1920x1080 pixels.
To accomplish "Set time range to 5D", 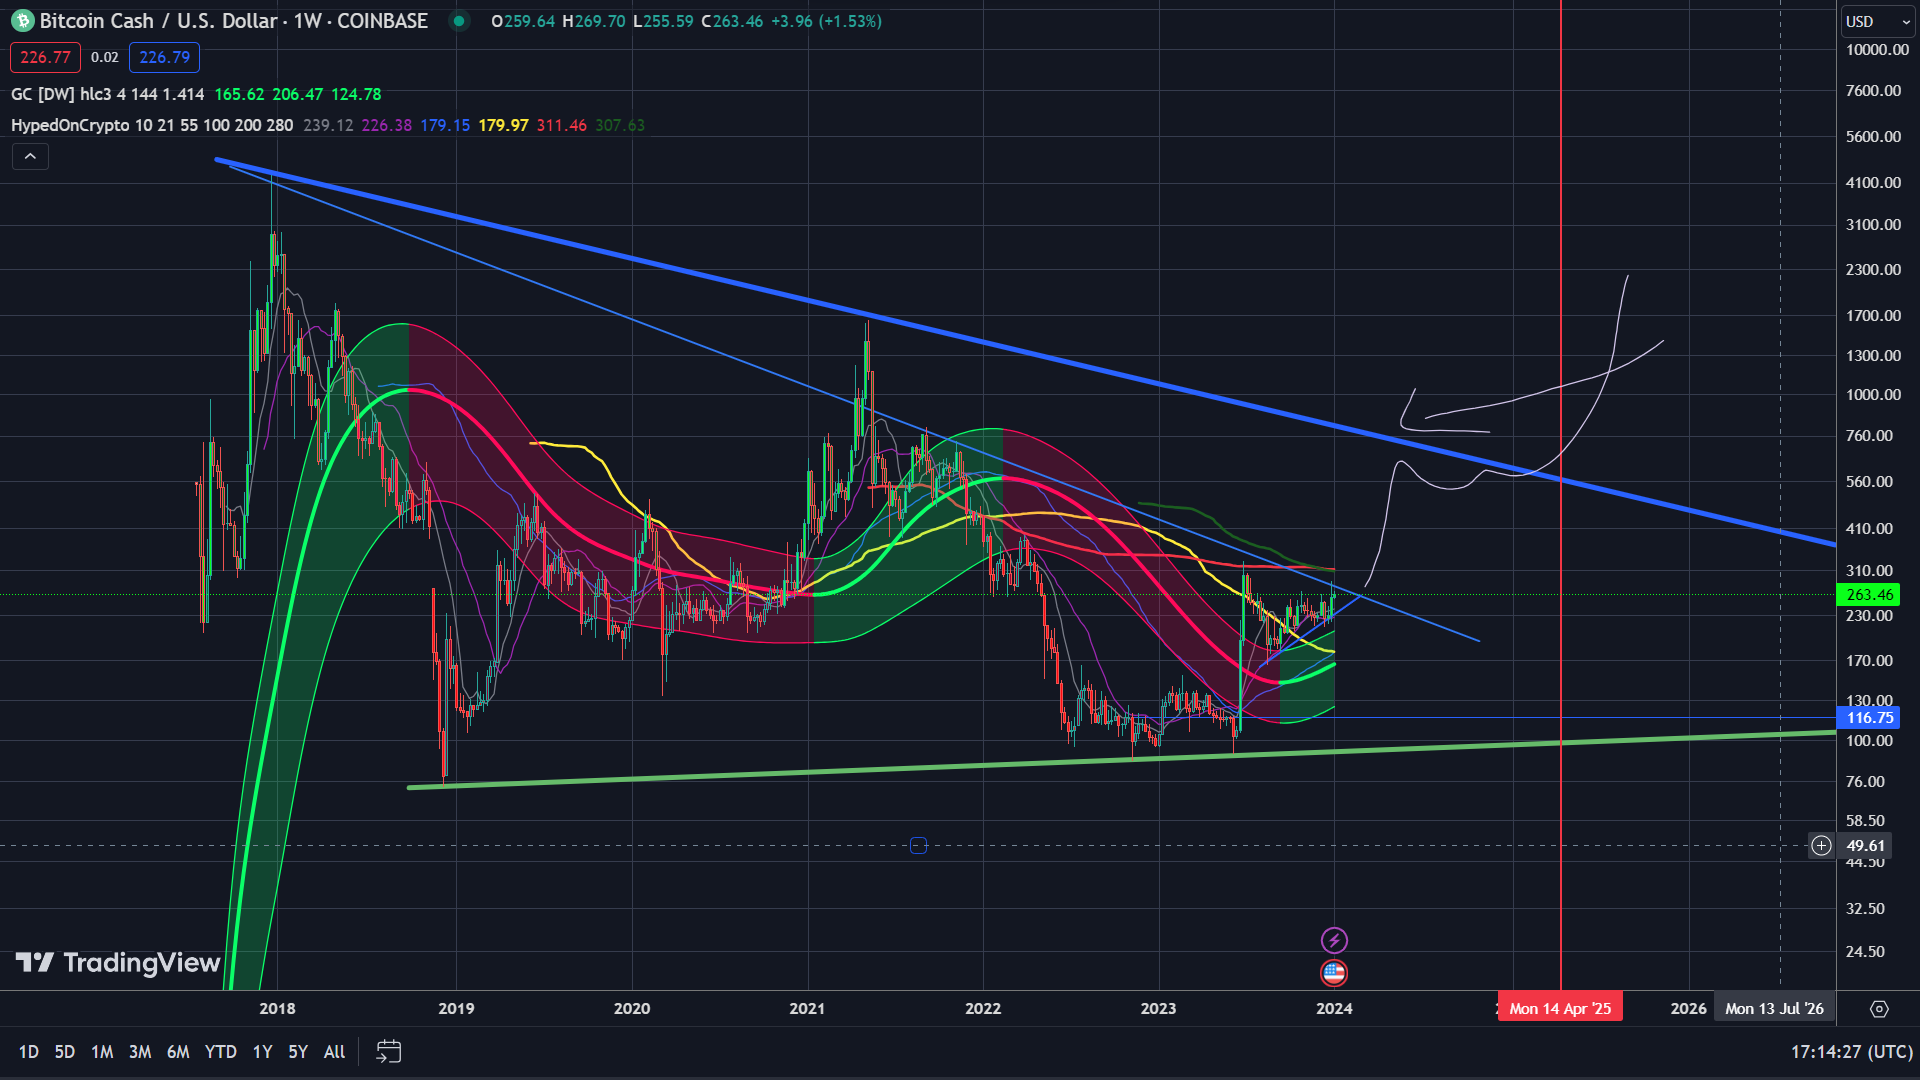I will point(65,1052).
